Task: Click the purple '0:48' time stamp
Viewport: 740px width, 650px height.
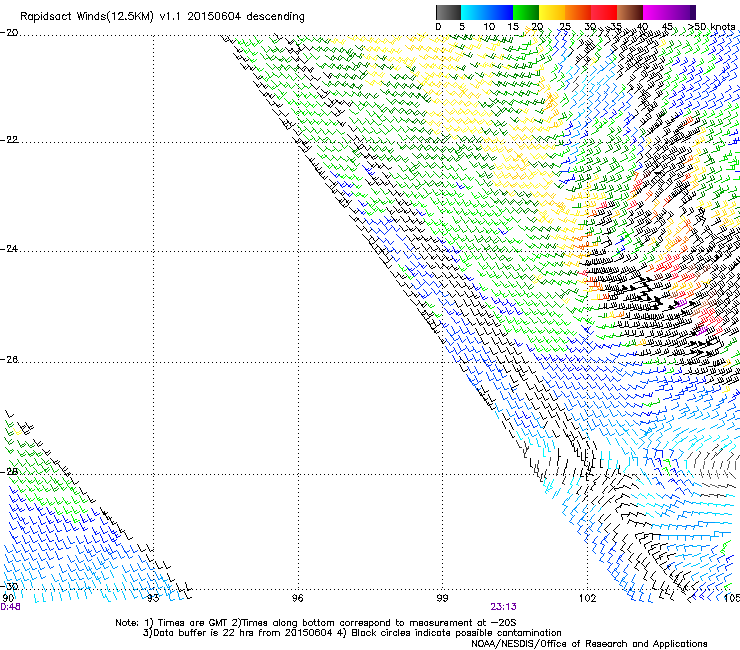Action: 10,607
